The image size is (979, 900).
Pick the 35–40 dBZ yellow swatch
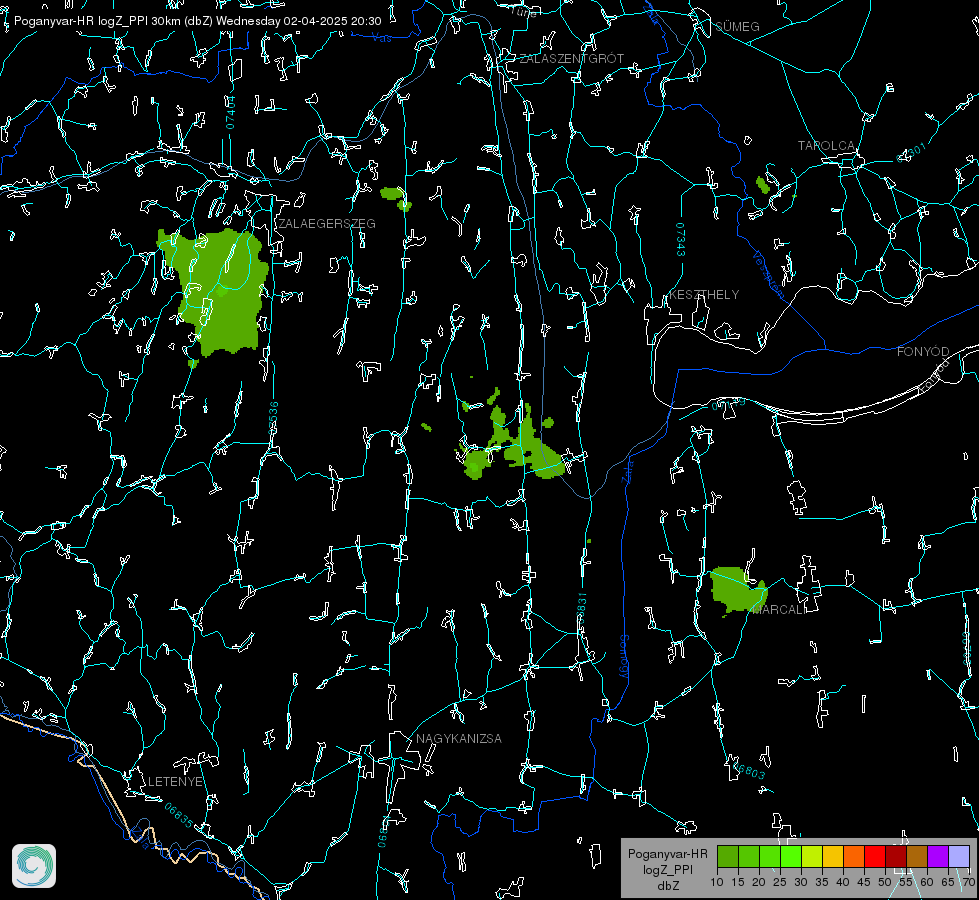pos(833,857)
